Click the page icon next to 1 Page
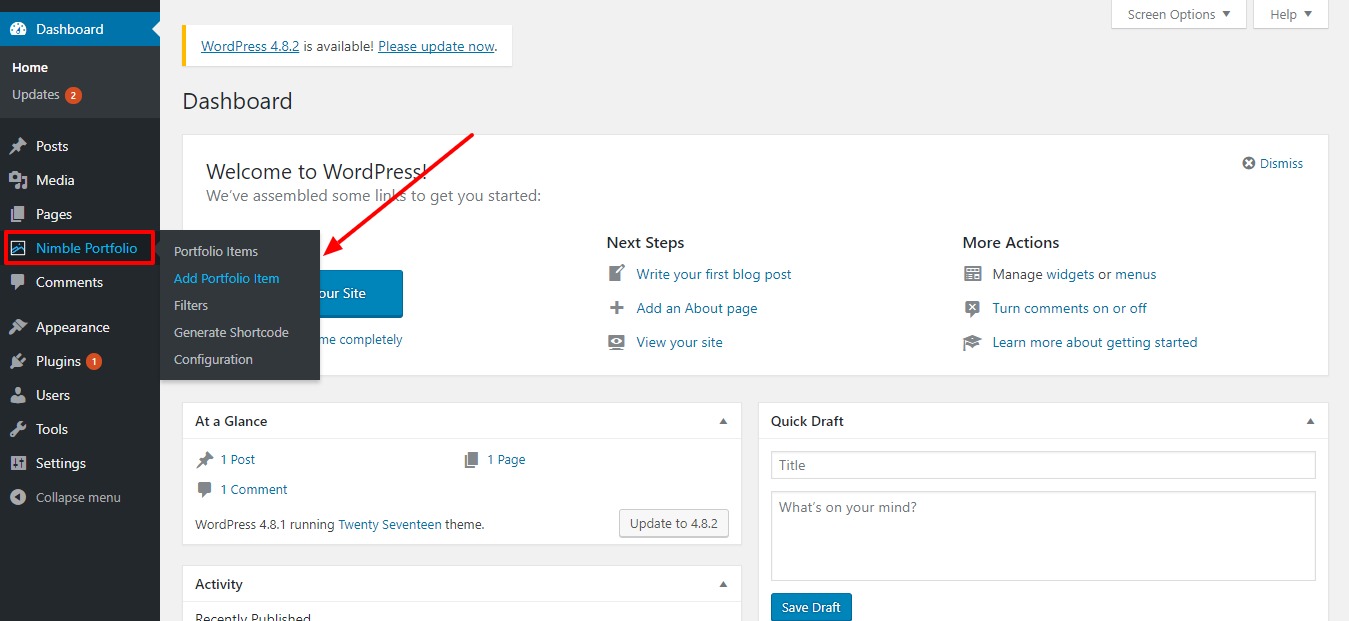 coord(471,460)
